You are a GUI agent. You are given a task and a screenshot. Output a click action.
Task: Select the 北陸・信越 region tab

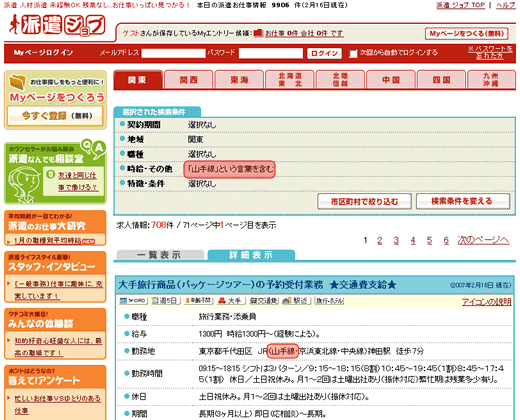(x=340, y=80)
